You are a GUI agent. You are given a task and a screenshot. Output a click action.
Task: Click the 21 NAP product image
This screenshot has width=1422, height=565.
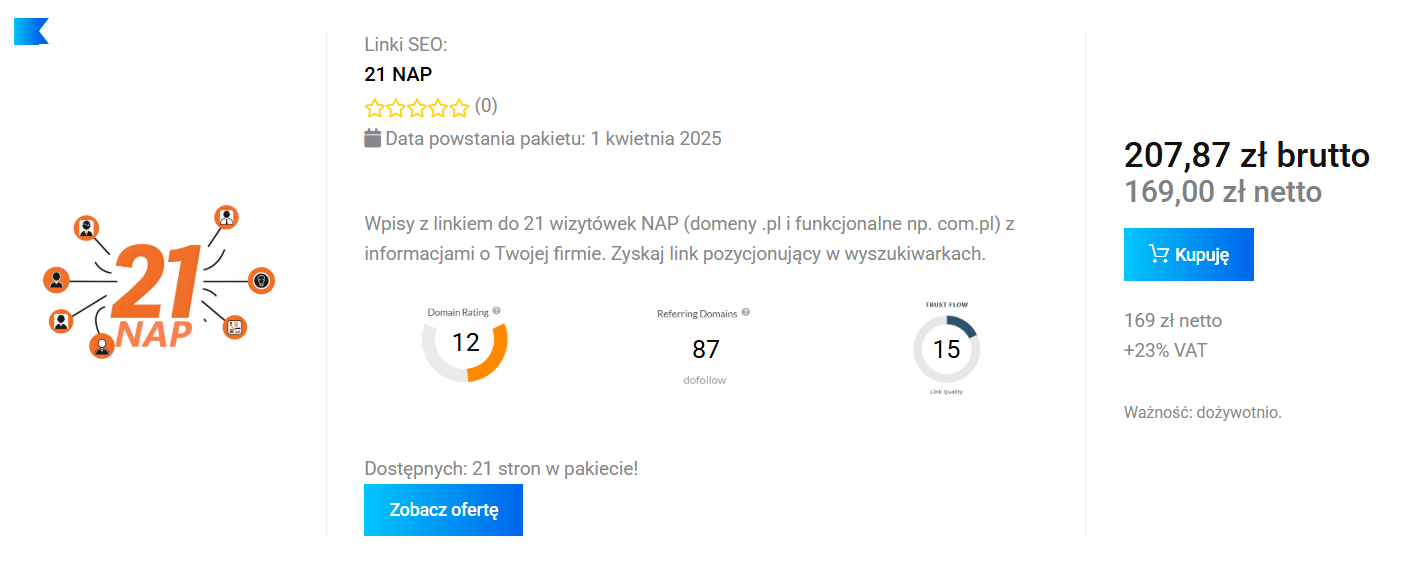160,282
